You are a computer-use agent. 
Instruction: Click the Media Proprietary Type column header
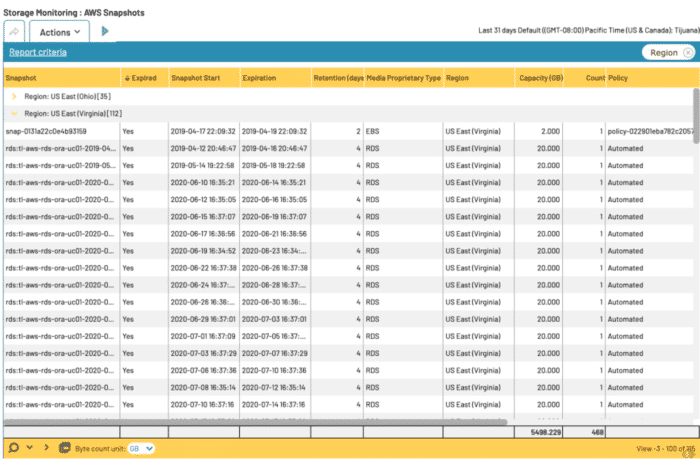(402, 77)
